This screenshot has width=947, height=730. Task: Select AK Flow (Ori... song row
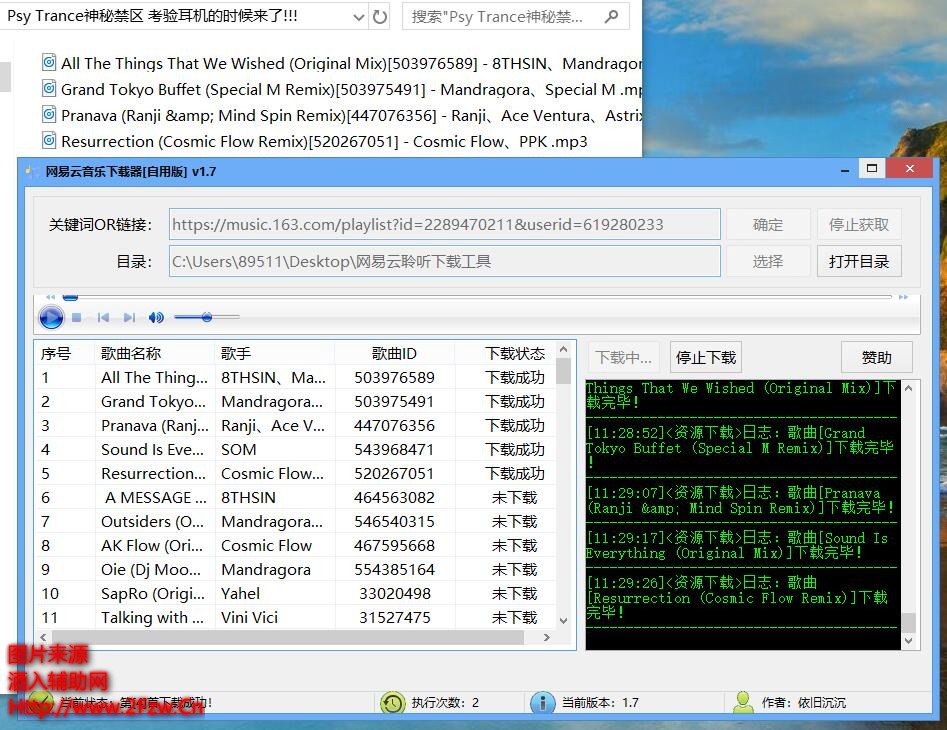click(295, 545)
